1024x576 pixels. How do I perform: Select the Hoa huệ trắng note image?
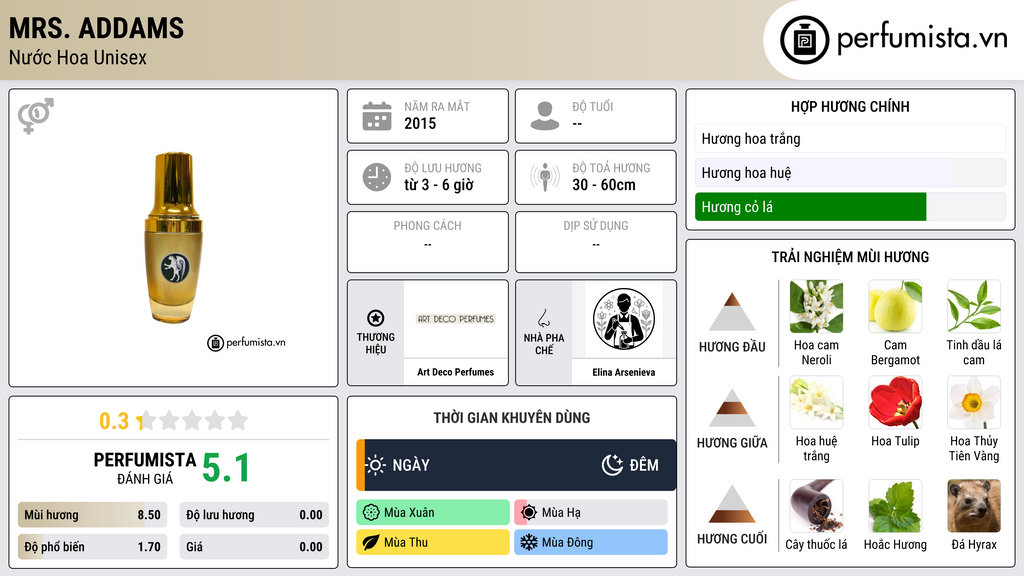[x=816, y=402]
